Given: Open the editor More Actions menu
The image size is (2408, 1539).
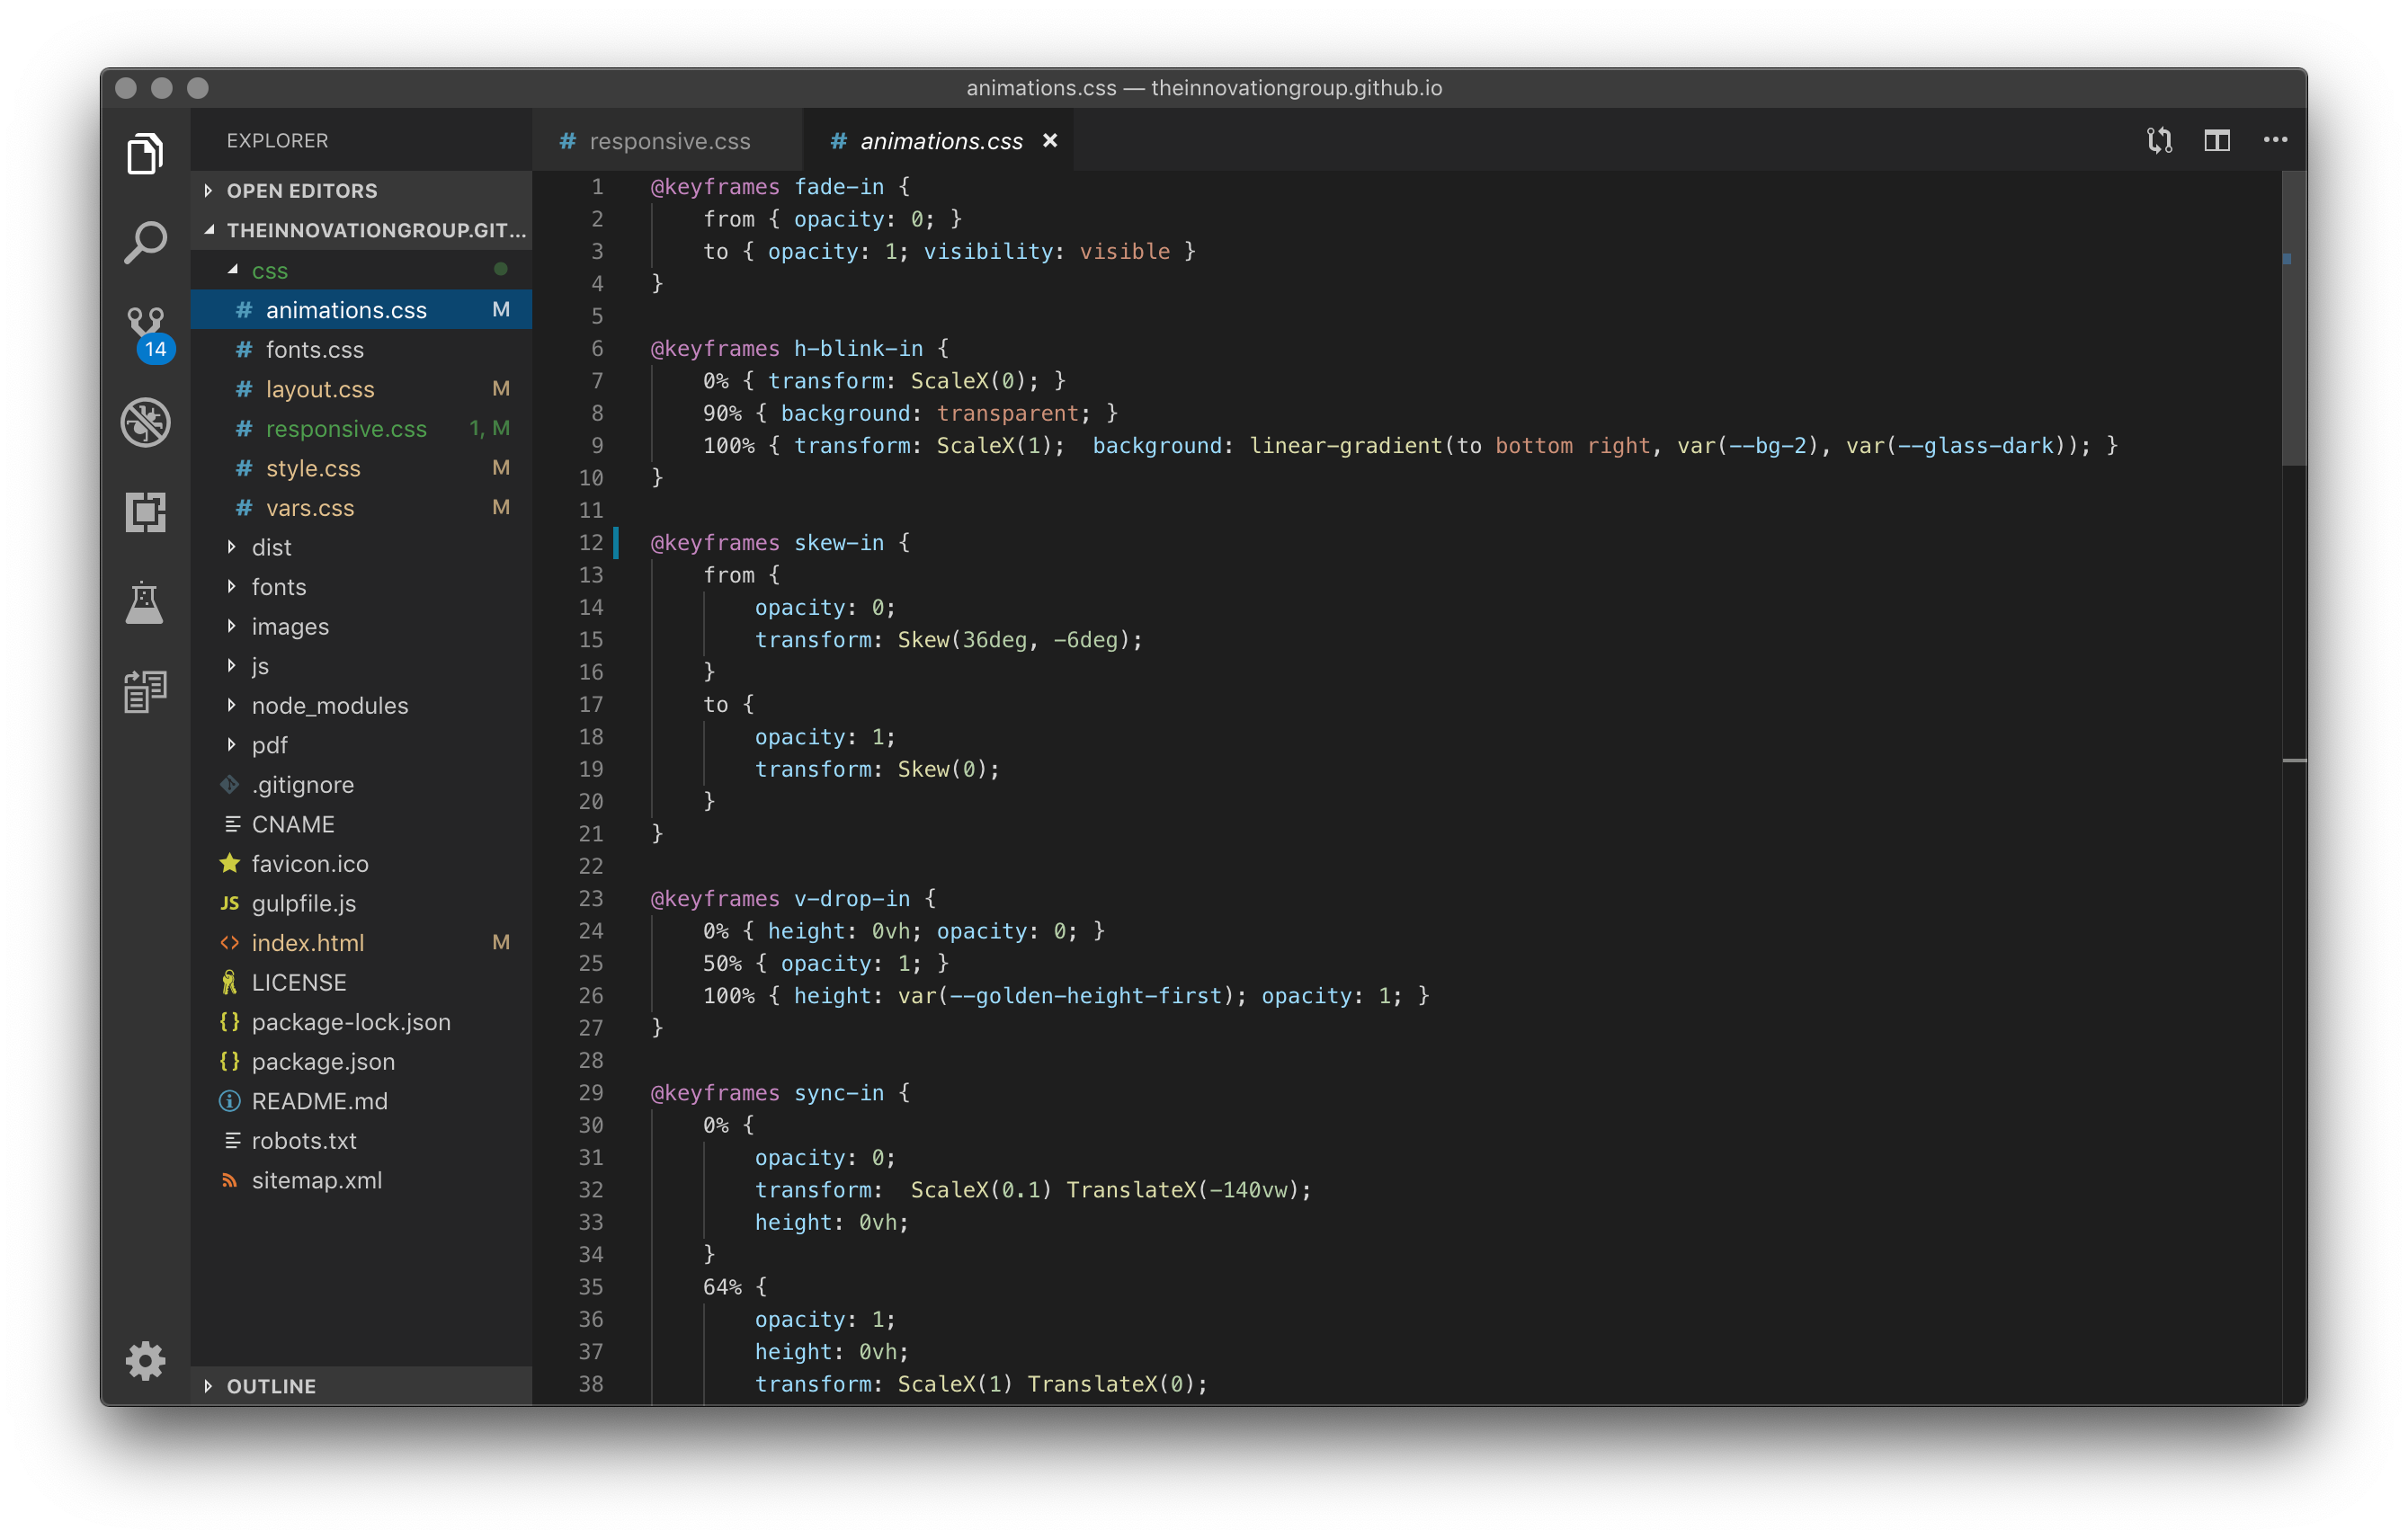Looking at the screenshot, I should [2275, 141].
